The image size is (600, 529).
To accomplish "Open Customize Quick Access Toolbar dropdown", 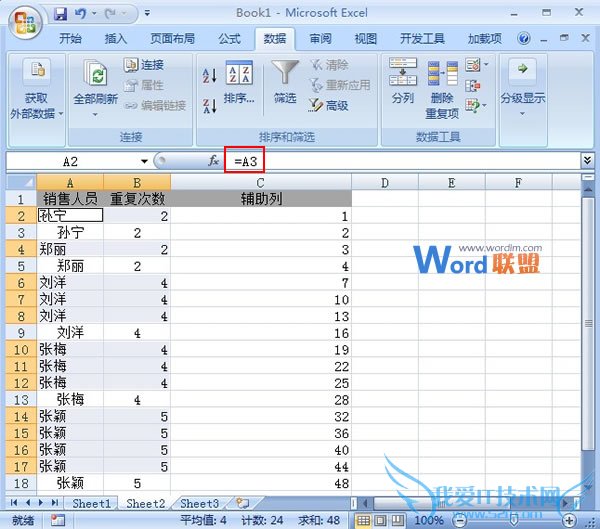I will click(147, 14).
